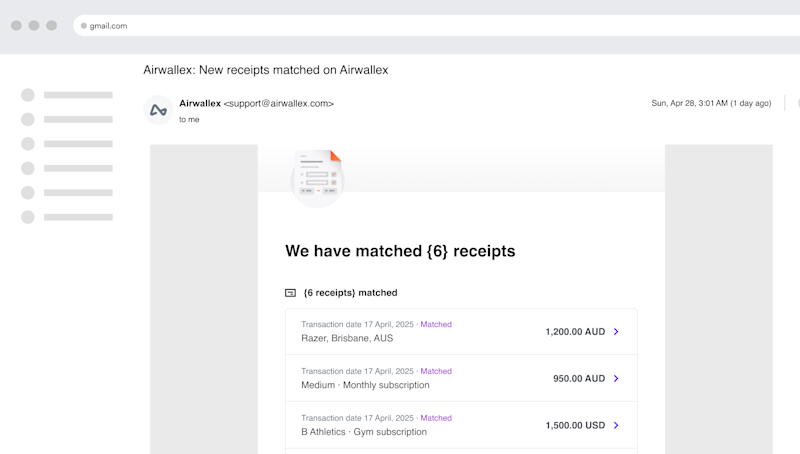Select the Medium Monthly subscription row
This screenshot has width=800, height=454.
click(x=461, y=379)
